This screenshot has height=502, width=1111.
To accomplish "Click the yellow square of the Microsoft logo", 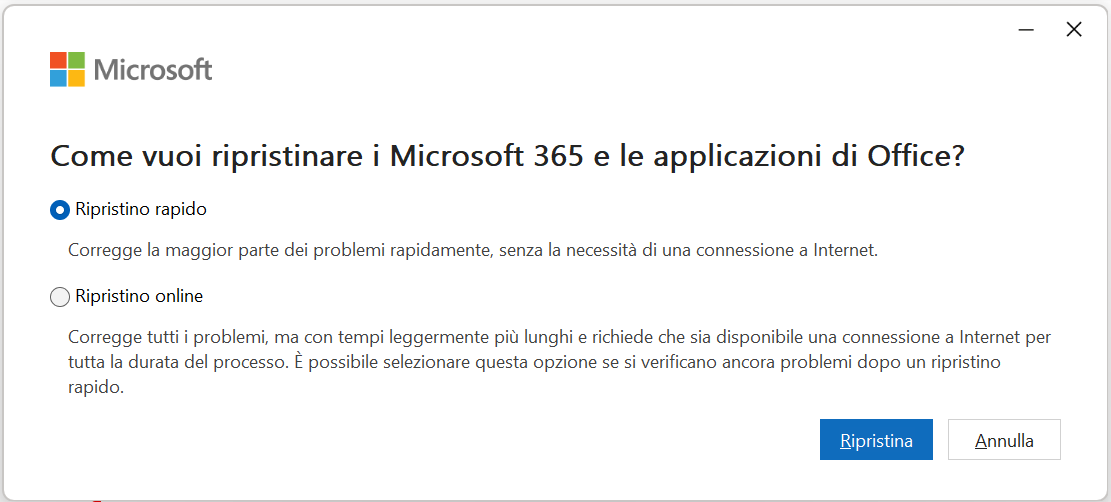I will pyautogui.click(x=77, y=79).
